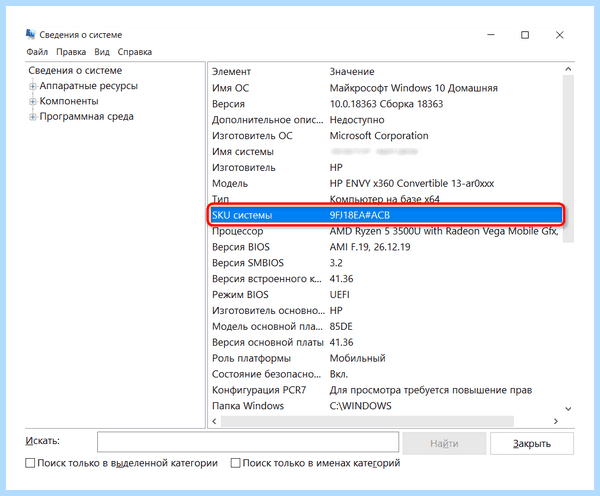600x496 pixels.
Task: Select the SKU системы row
Action: tap(386, 215)
